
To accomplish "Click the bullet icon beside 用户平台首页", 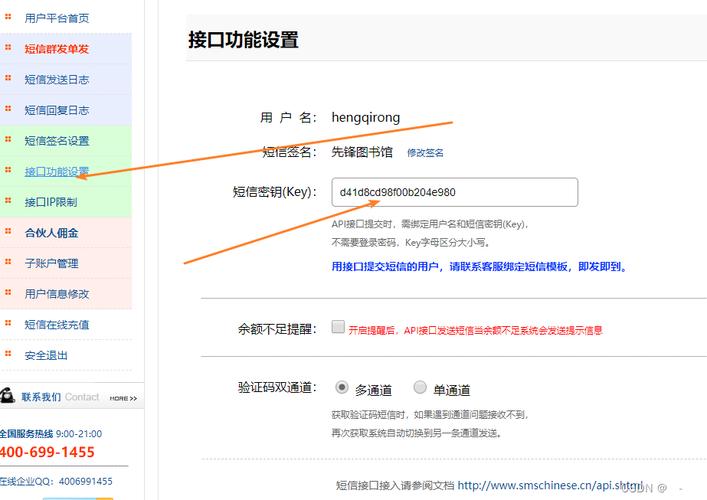I will [x=8, y=17].
